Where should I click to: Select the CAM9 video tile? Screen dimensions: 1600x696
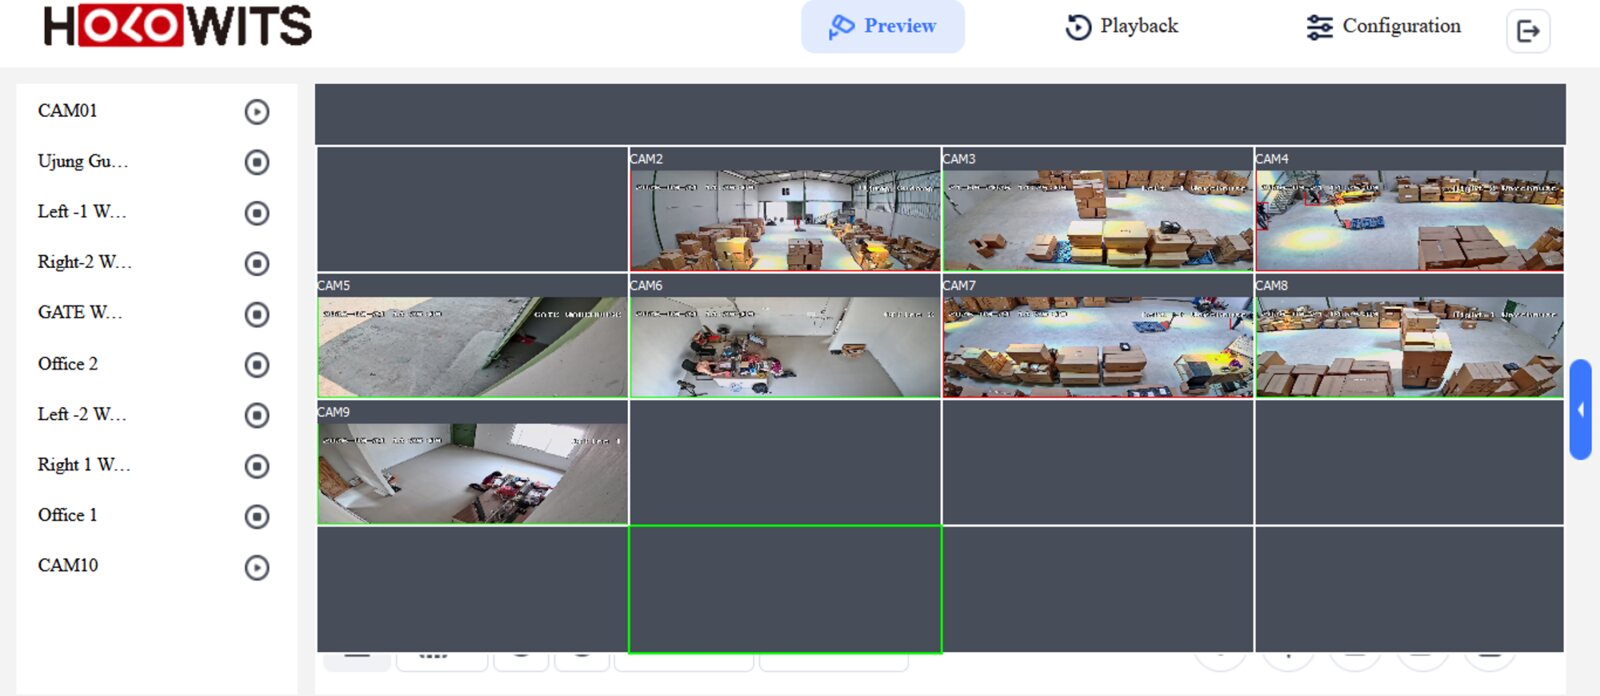[473, 463]
